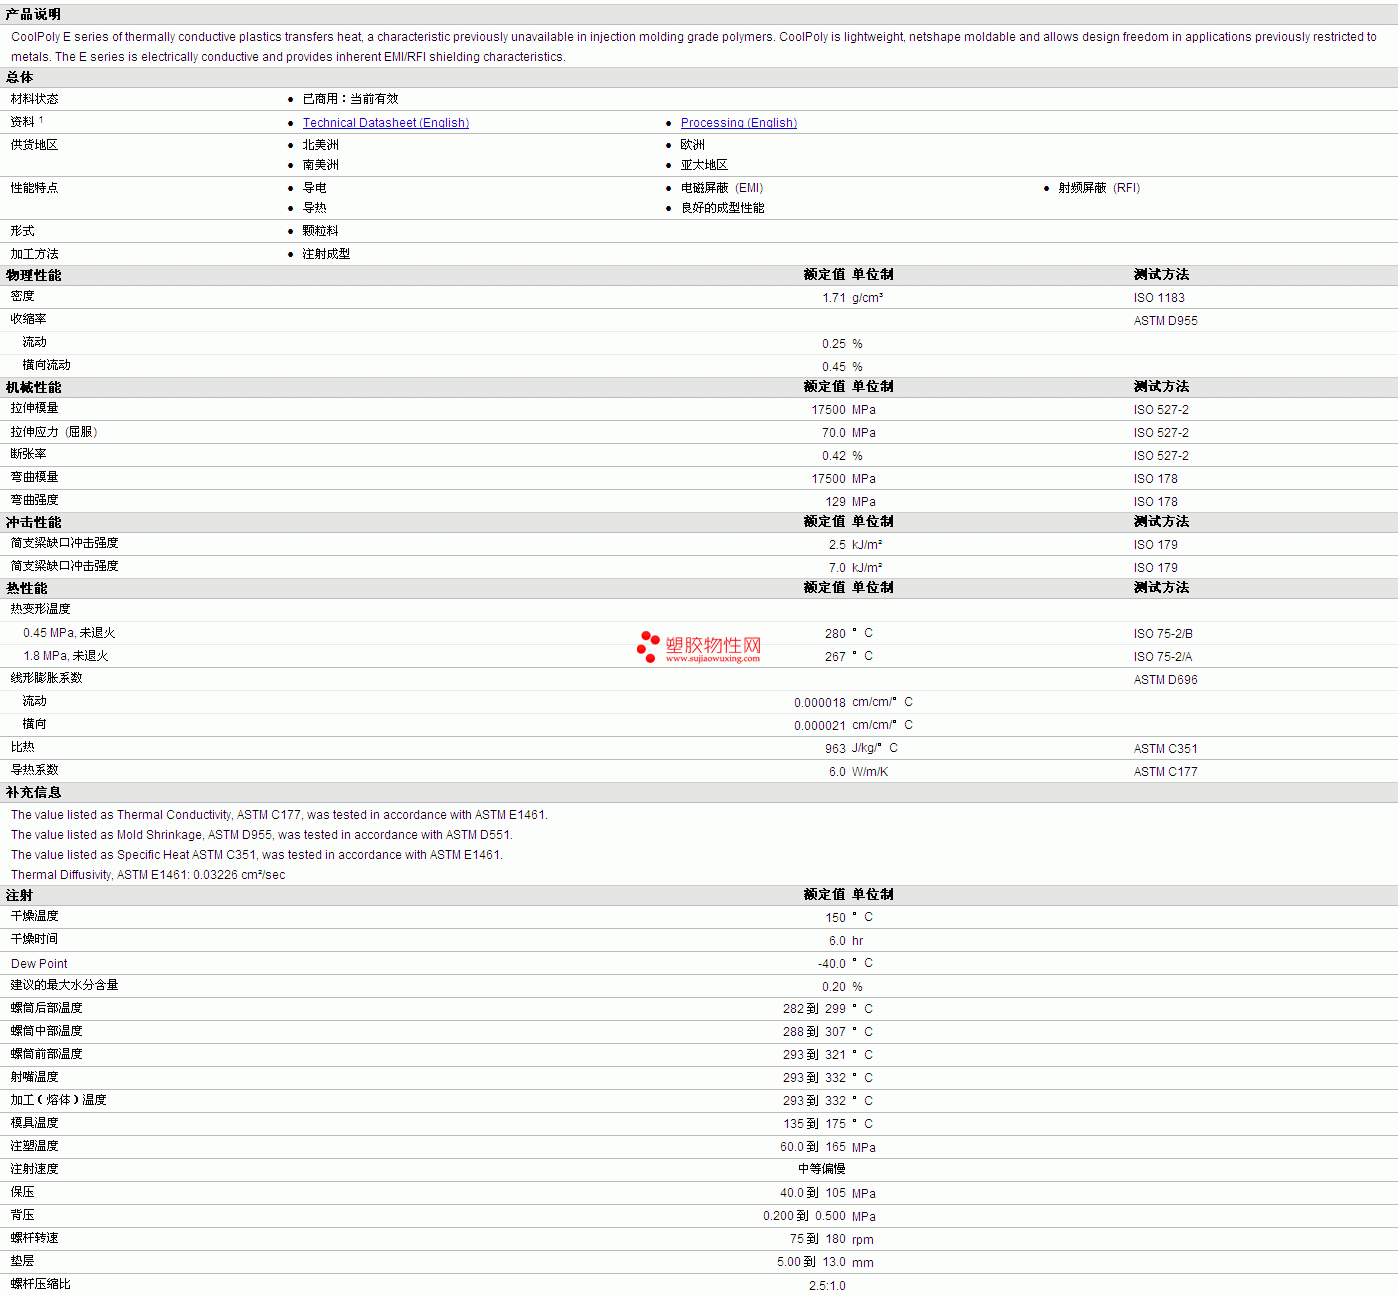1398x1295 pixels.
Task: Click the 建议的最大水分含量 row label
Action: click(65, 985)
